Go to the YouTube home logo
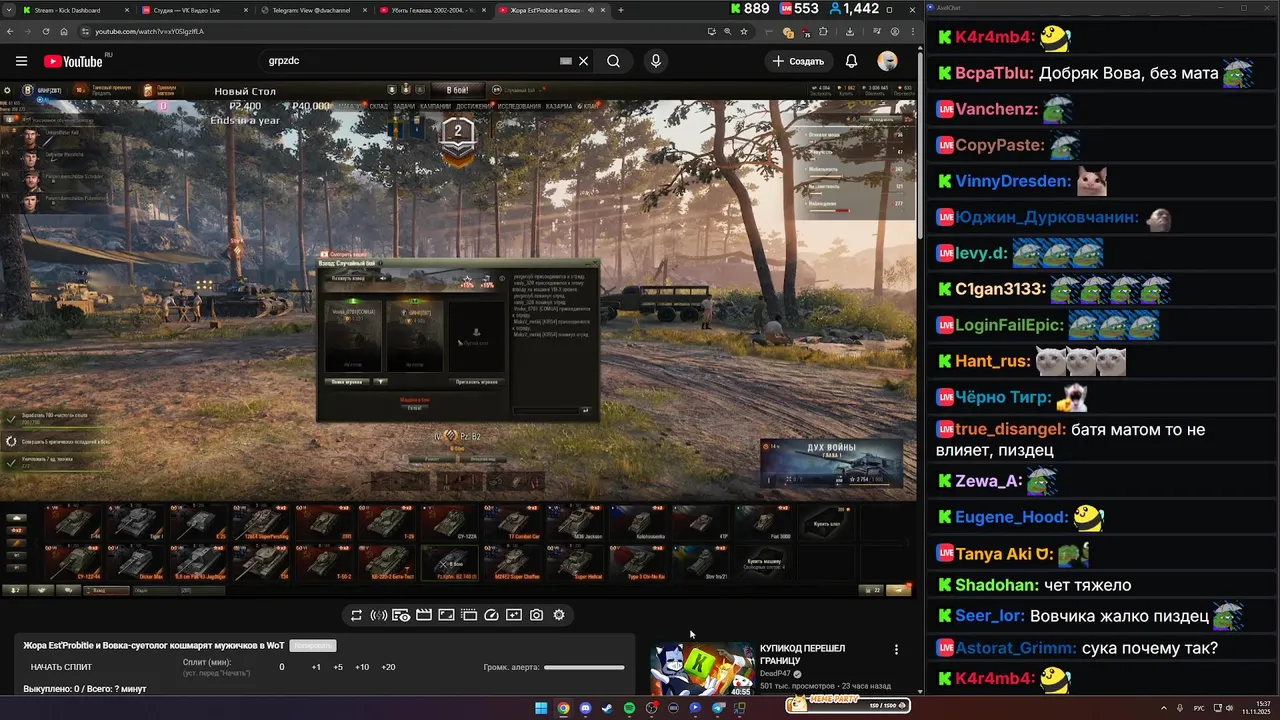 [73, 61]
